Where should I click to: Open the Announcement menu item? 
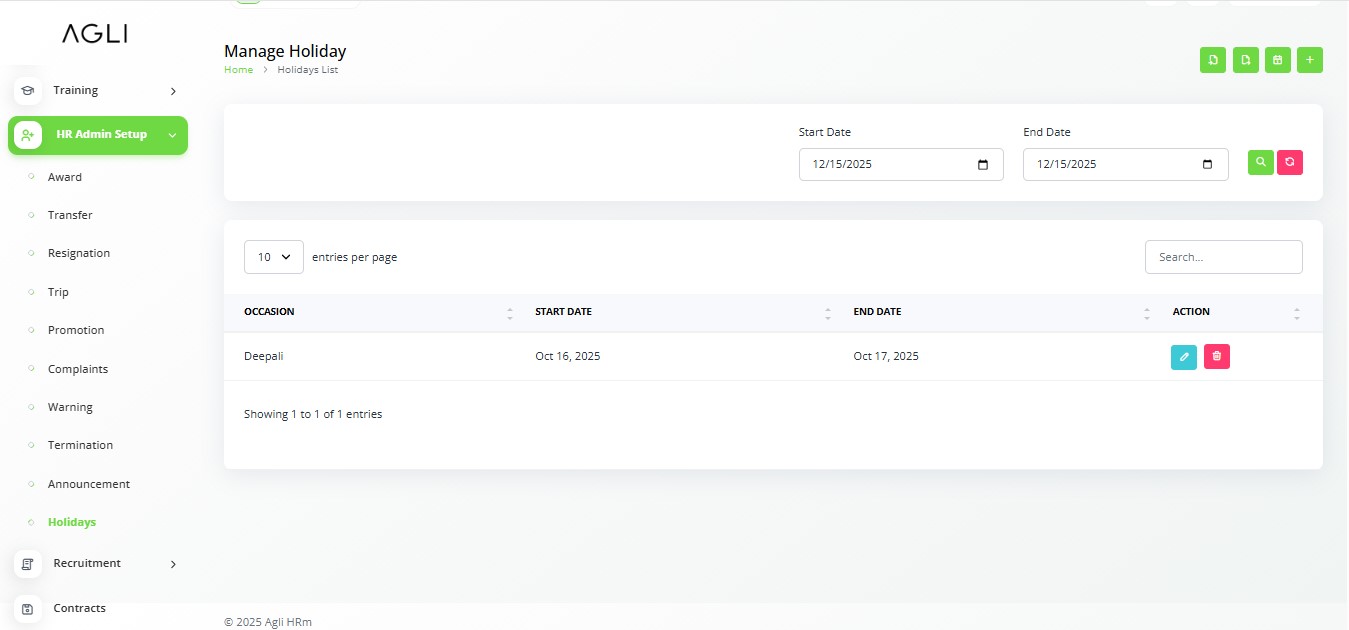[89, 484]
